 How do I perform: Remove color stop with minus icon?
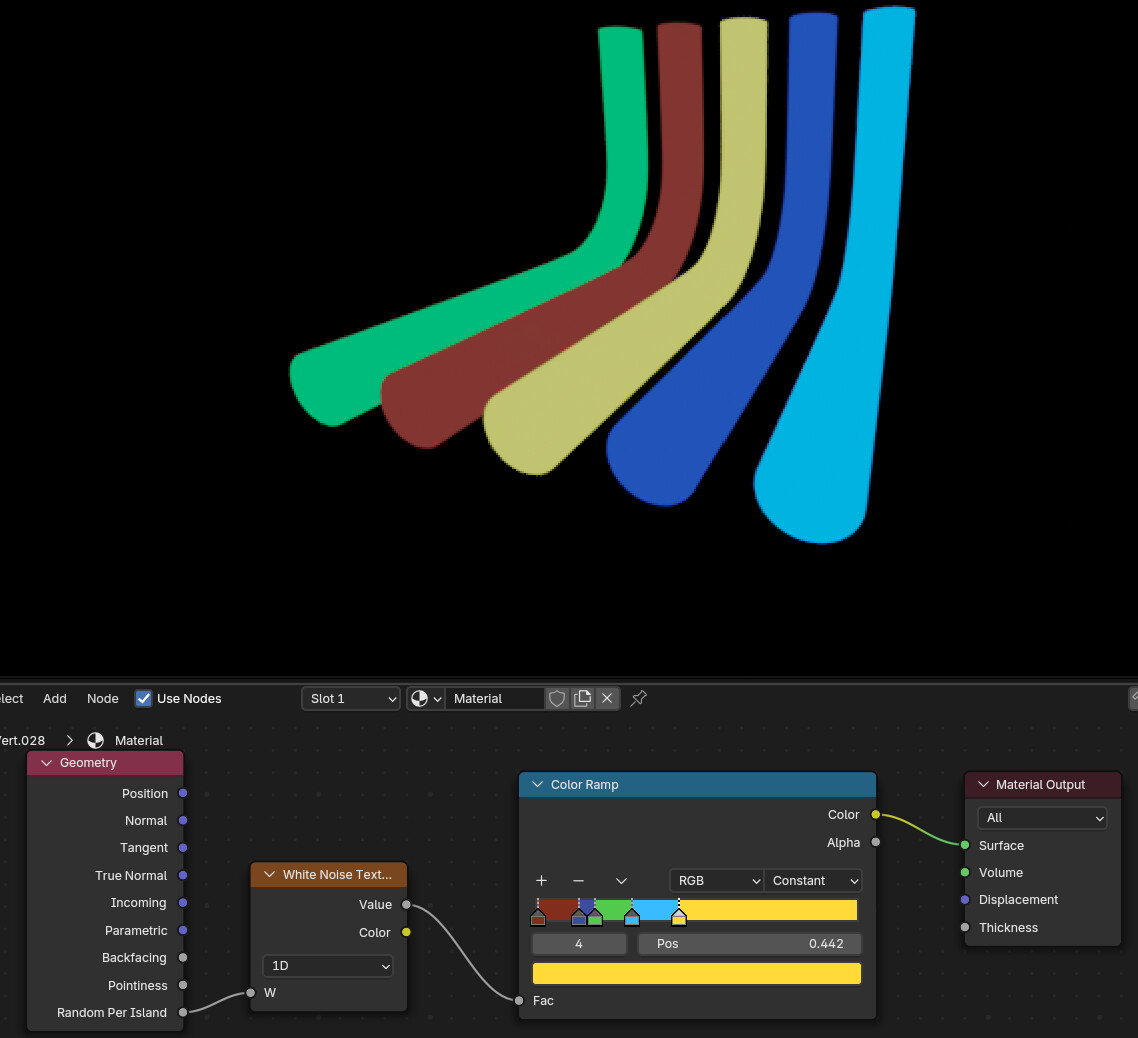coord(578,880)
